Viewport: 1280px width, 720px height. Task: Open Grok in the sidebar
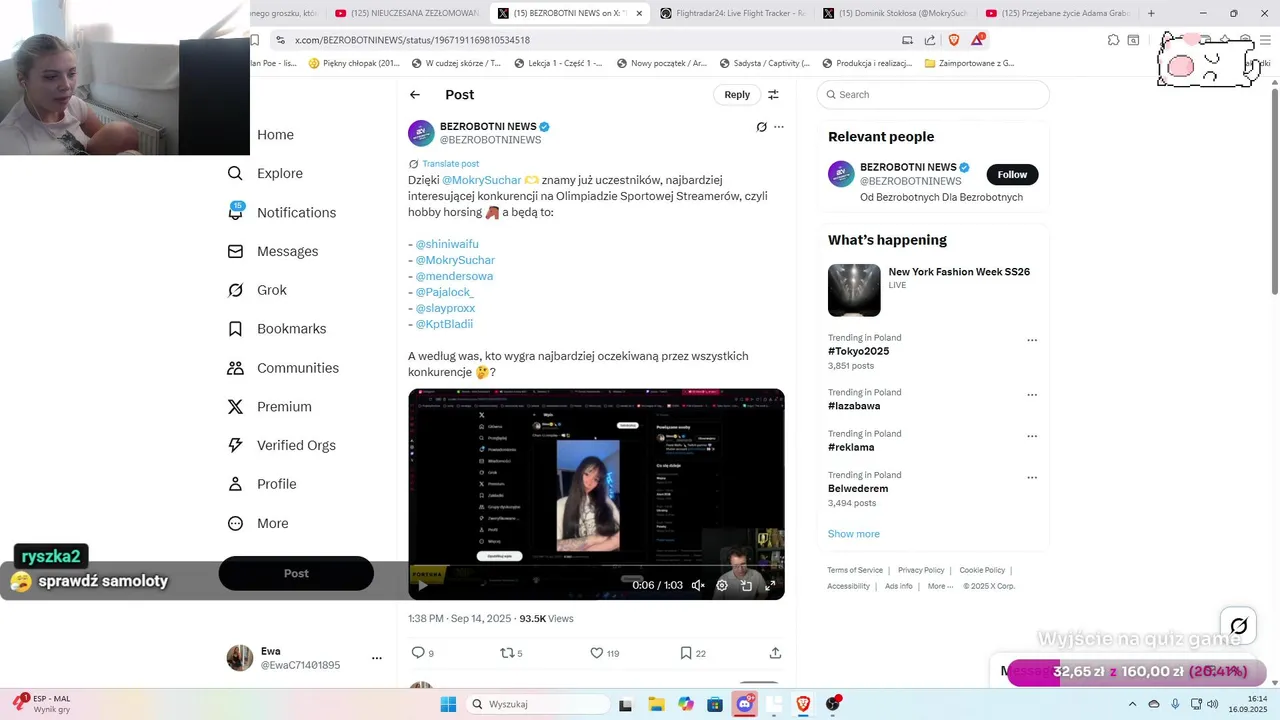pyautogui.click(x=257, y=290)
